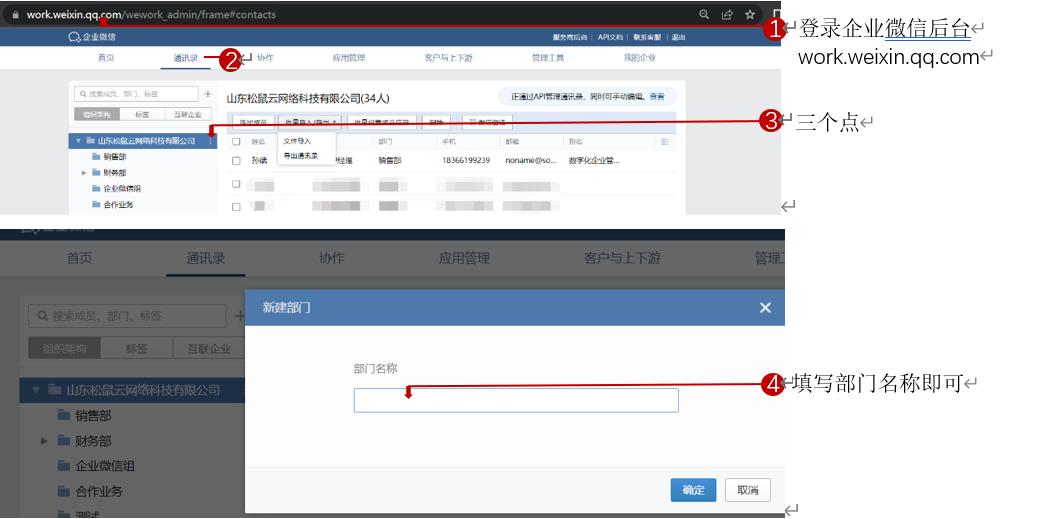Choose 文件导入 from the dropdown menu
The width and height of the screenshot is (1042, 519).
coord(297,141)
